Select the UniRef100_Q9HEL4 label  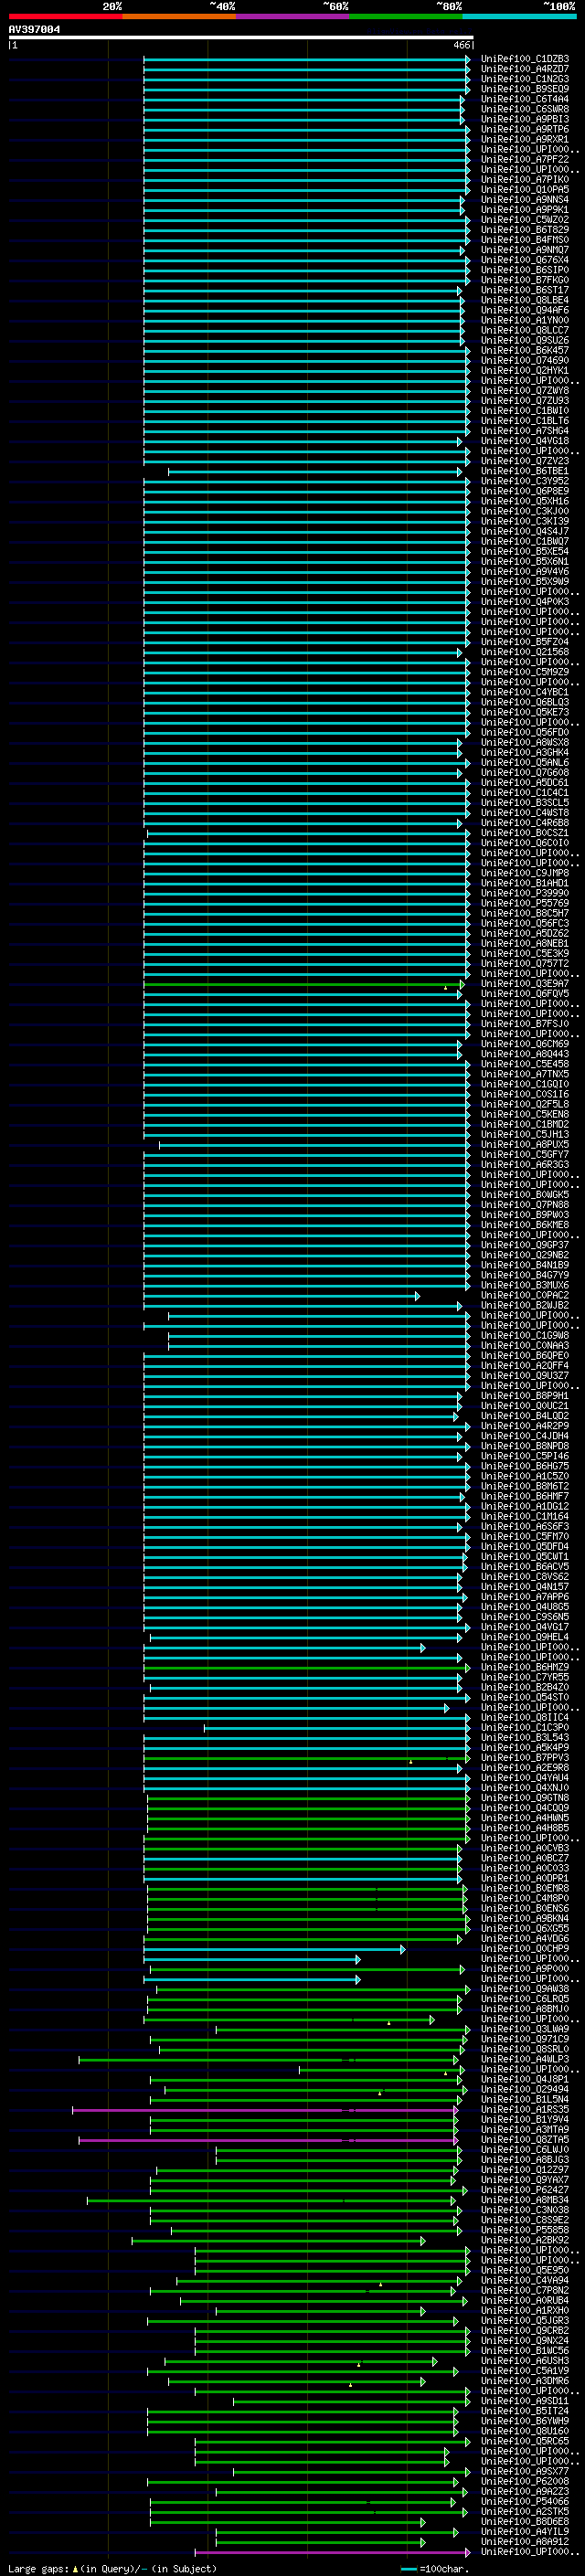coord(525,1637)
